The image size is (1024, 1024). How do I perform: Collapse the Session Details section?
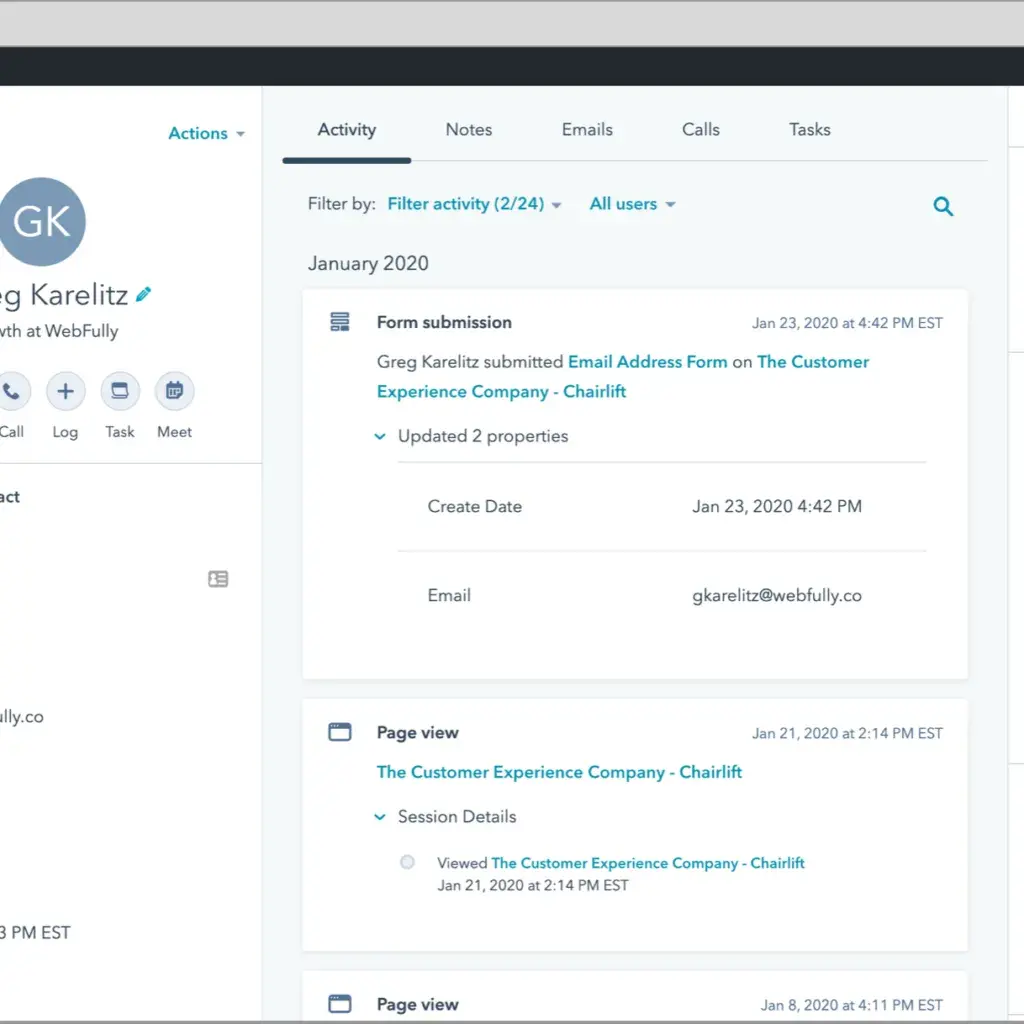pos(380,817)
